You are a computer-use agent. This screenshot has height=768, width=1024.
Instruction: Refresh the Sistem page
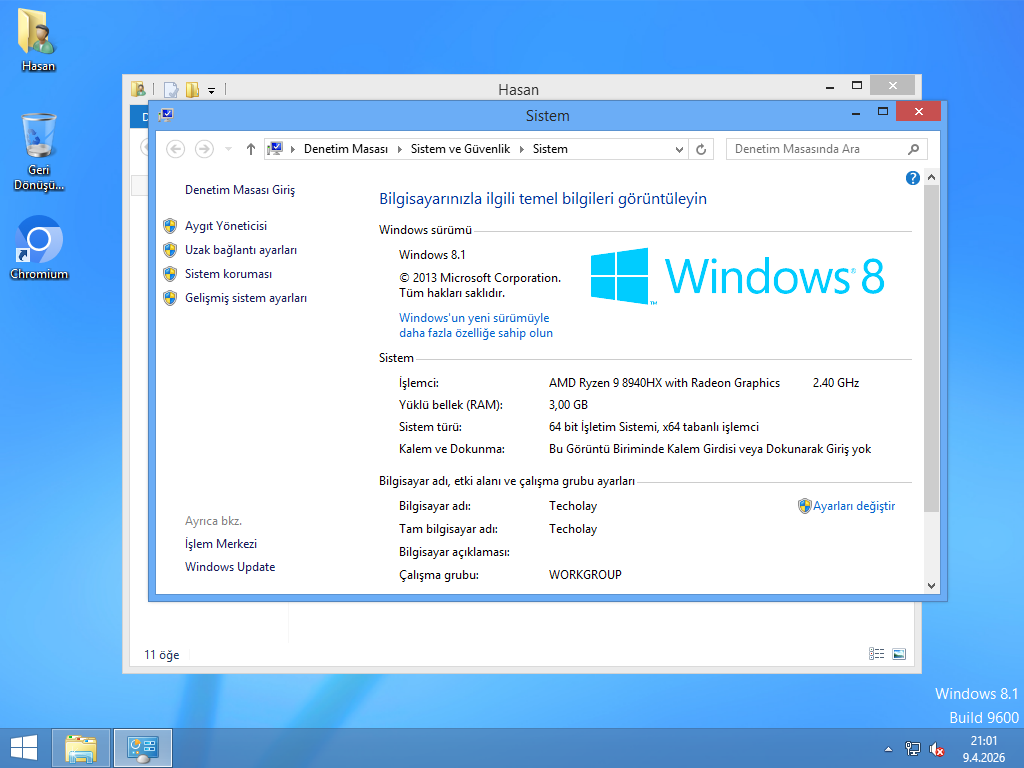[x=701, y=150]
